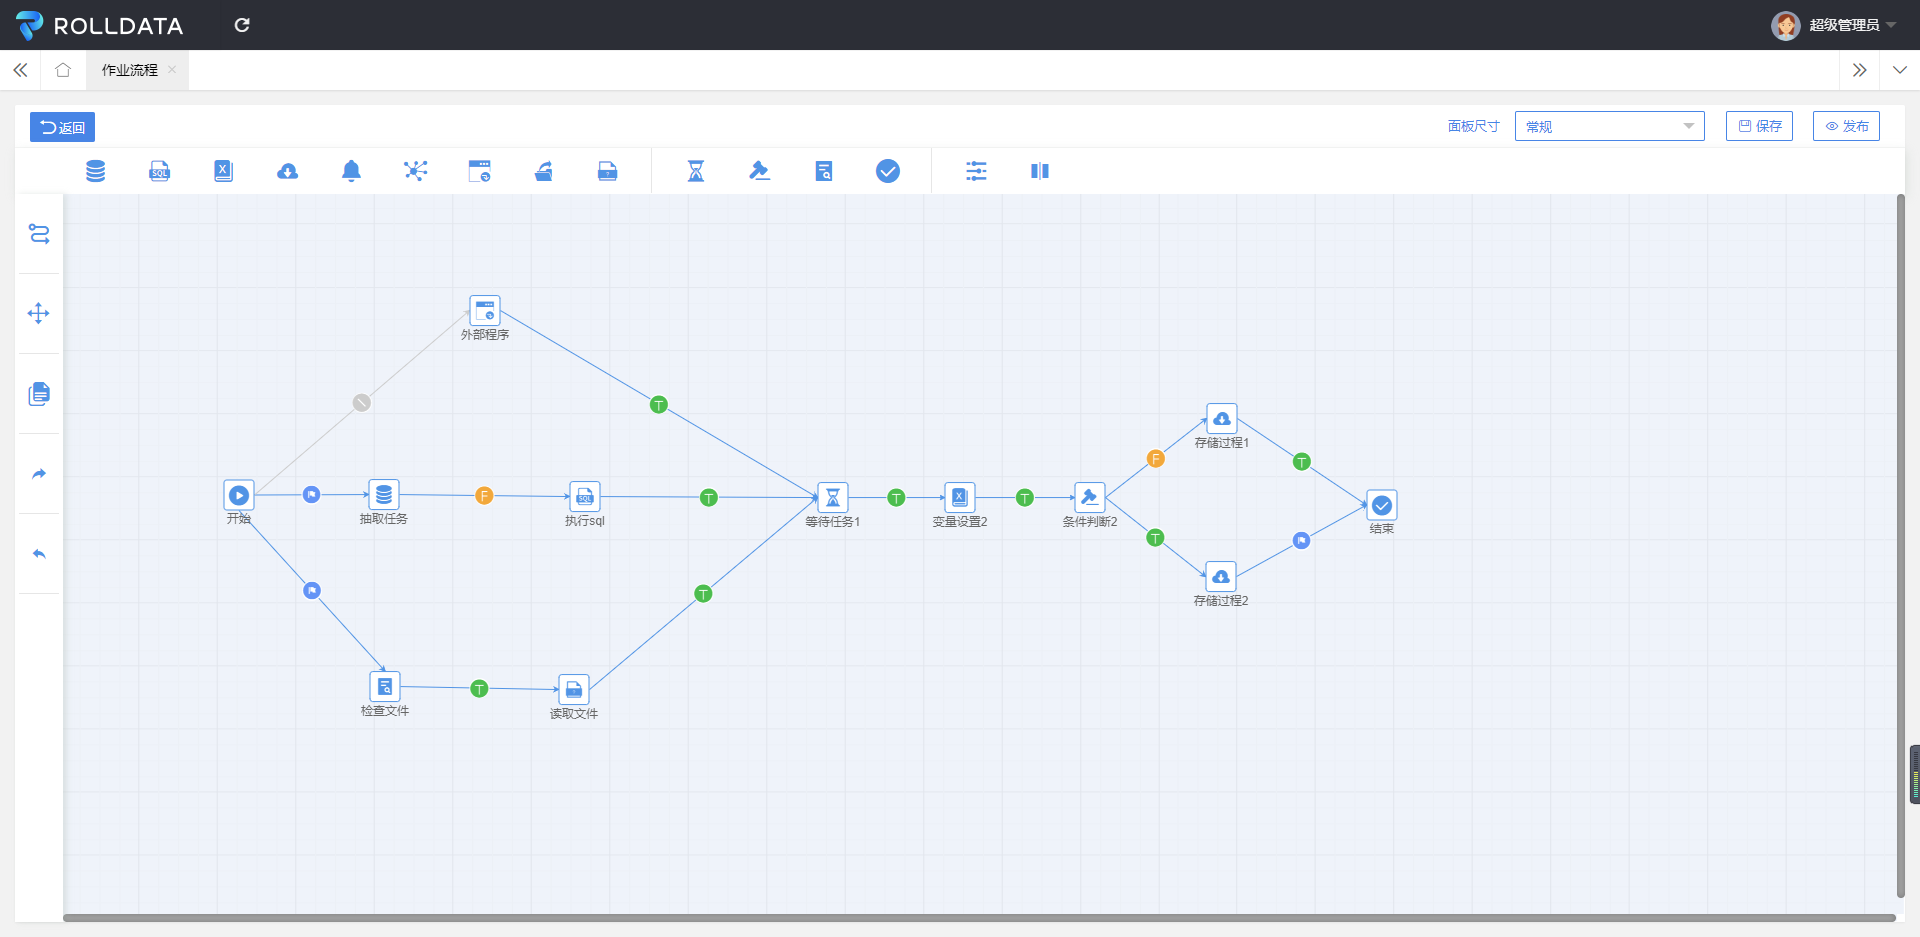Select the 检查文件 node on canvas
Image resolution: width=1920 pixels, height=937 pixels.
coord(385,686)
